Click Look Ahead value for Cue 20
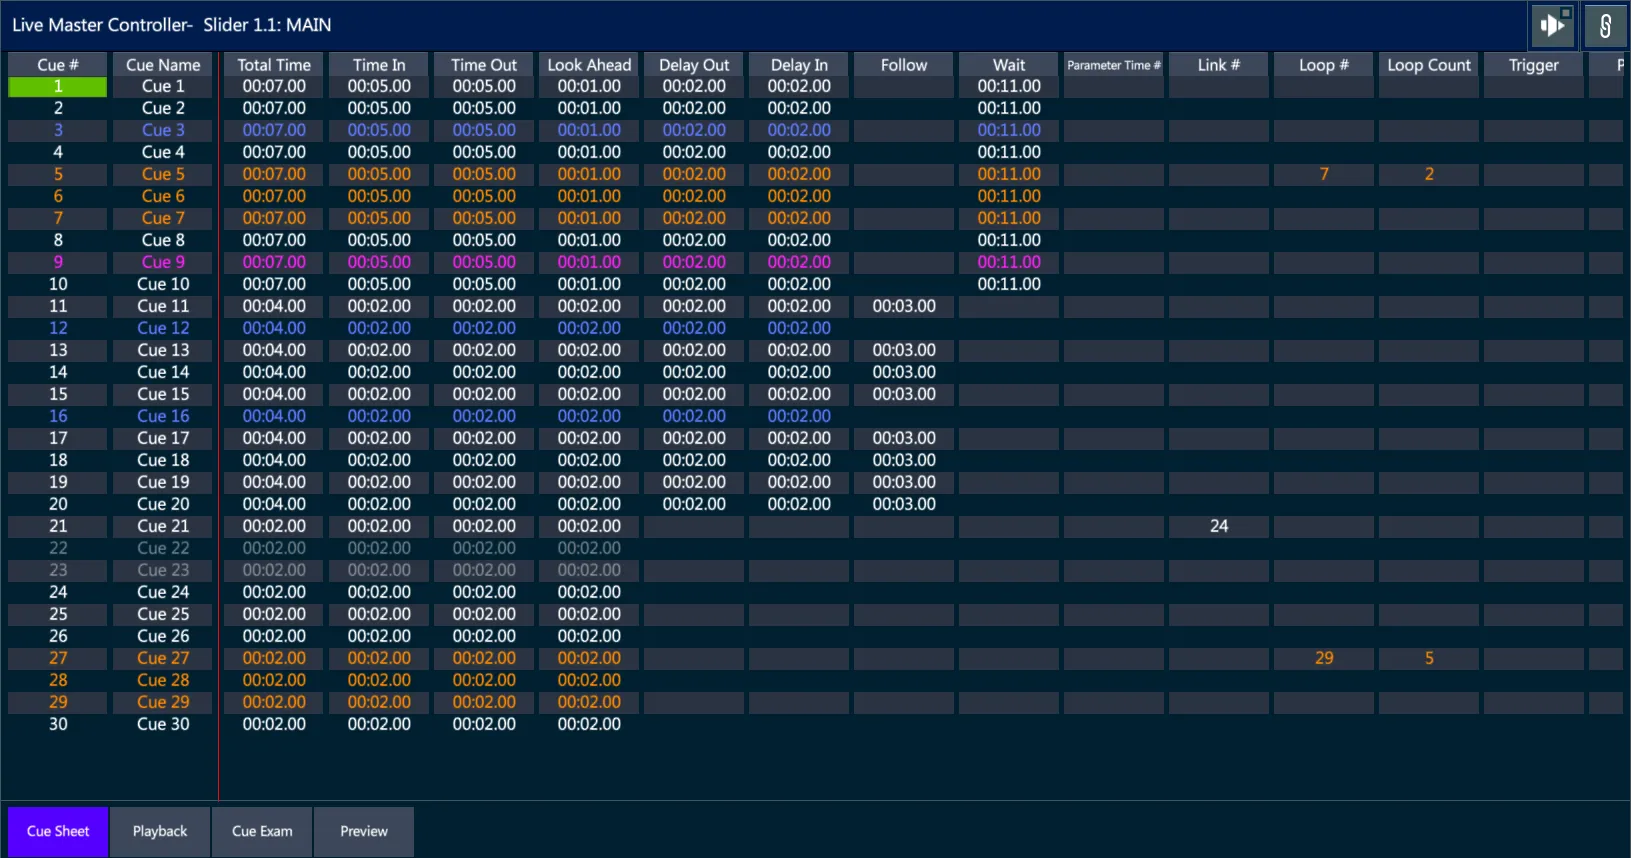 (589, 504)
